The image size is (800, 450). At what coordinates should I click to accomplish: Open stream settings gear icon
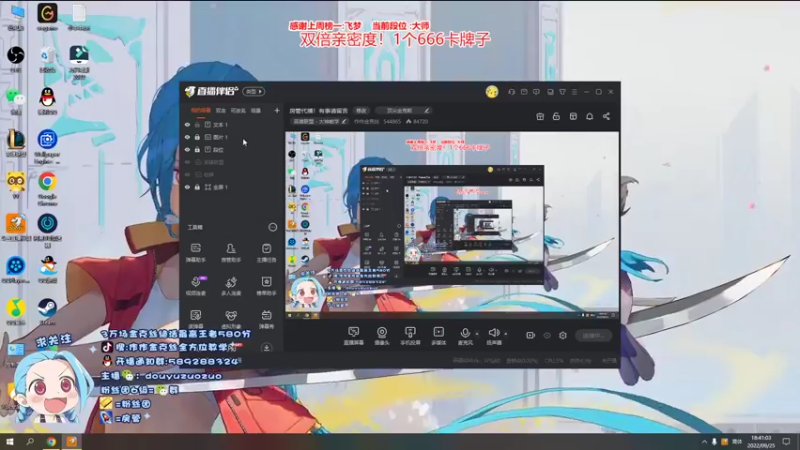coord(563,335)
